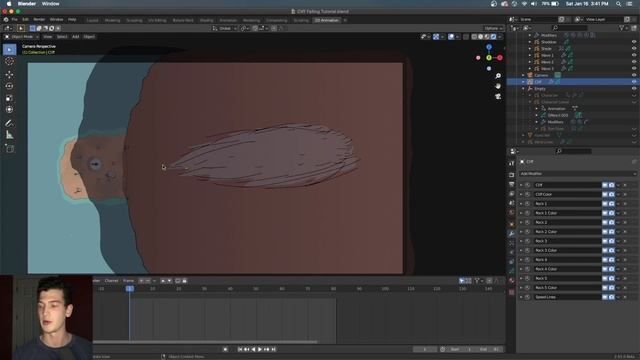The width and height of the screenshot is (640, 360).
Task: Expand the Rock 1 Color modifier panel
Action: pyautogui.click(x=521, y=213)
